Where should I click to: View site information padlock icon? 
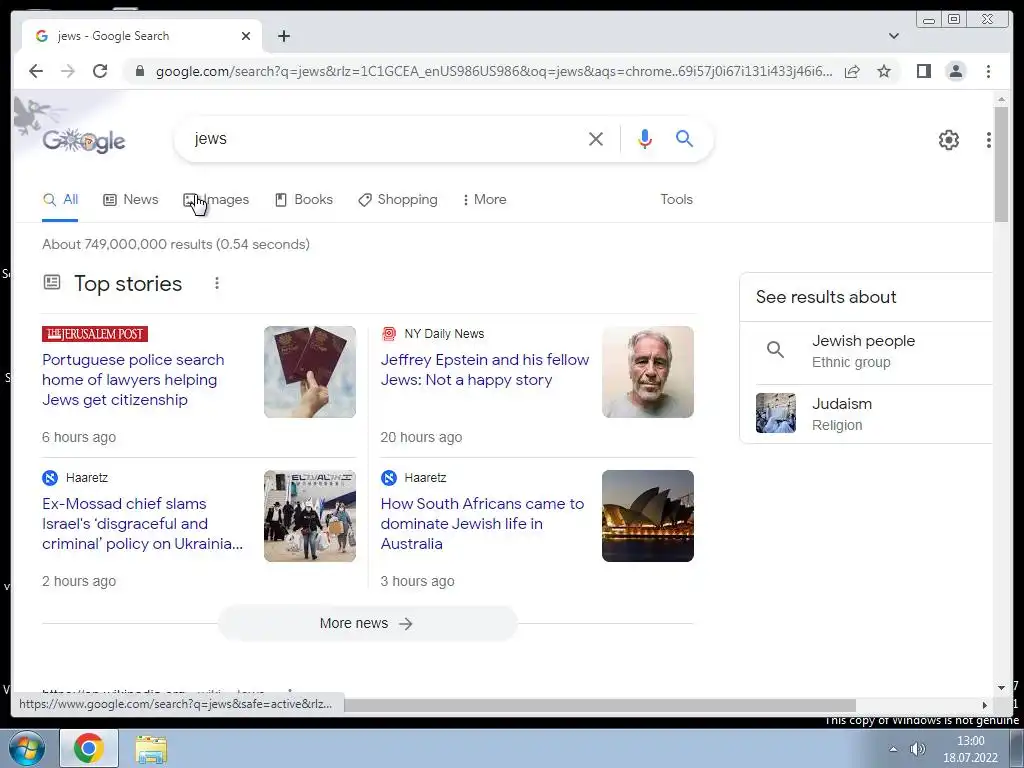coord(139,71)
